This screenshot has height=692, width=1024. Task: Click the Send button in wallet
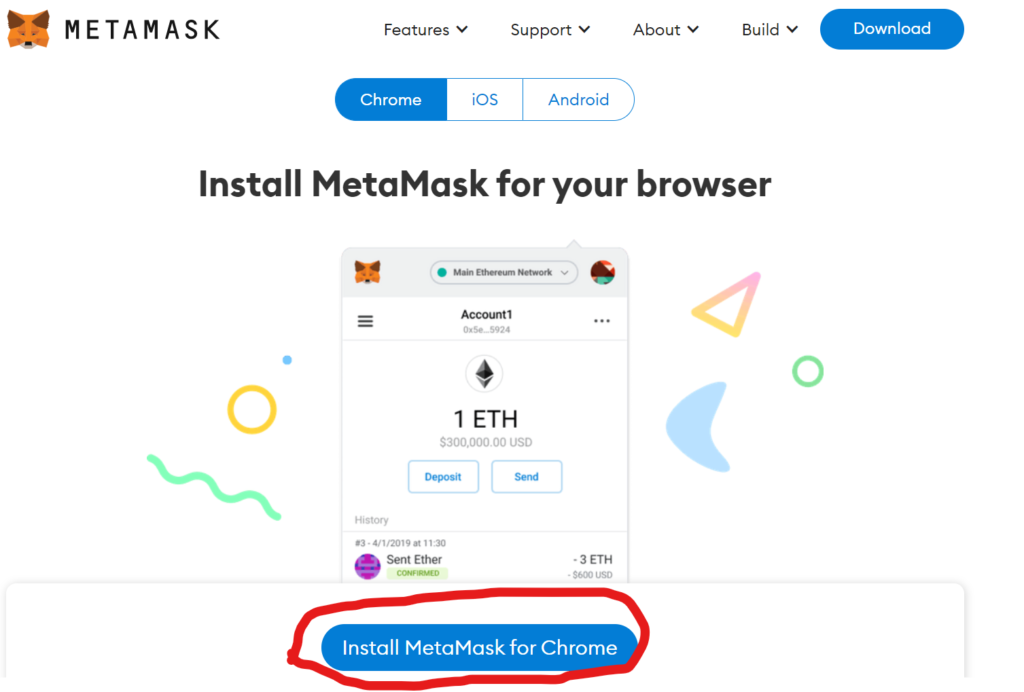pyautogui.click(x=526, y=477)
